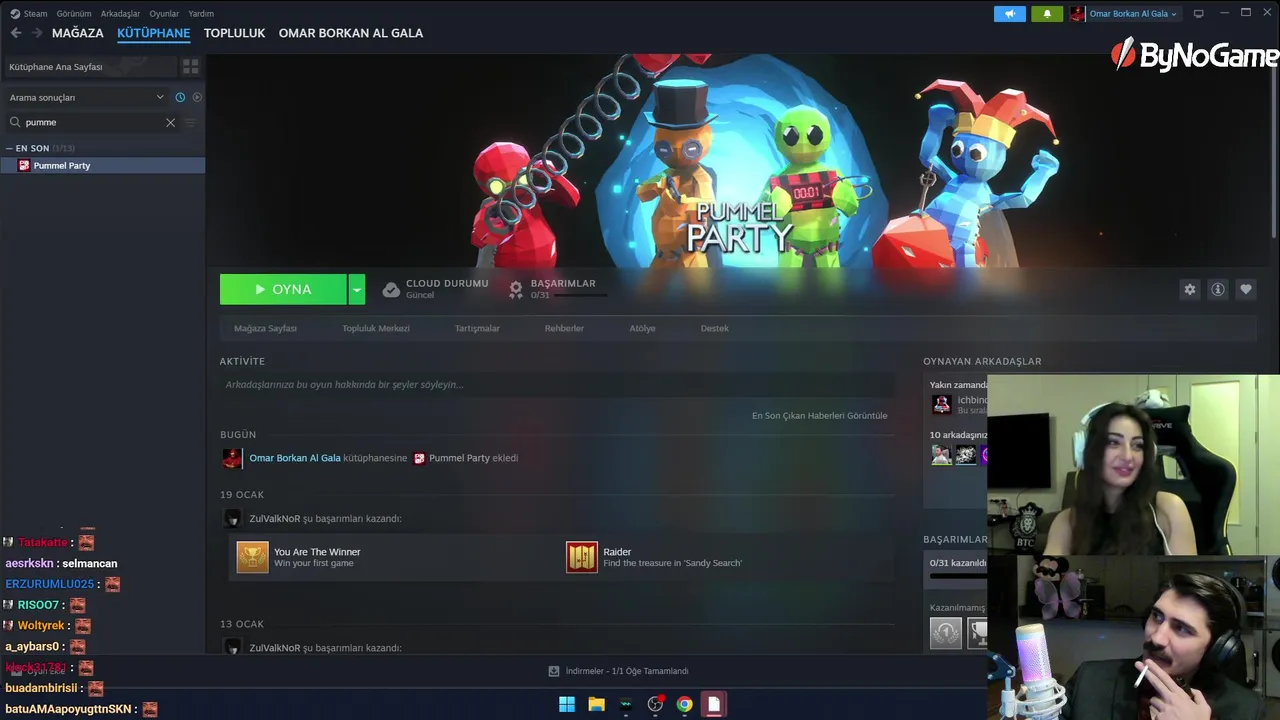Toggle sort by recent activity clock icon
This screenshot has width=1280, height=720.
(x=180, y=97)
